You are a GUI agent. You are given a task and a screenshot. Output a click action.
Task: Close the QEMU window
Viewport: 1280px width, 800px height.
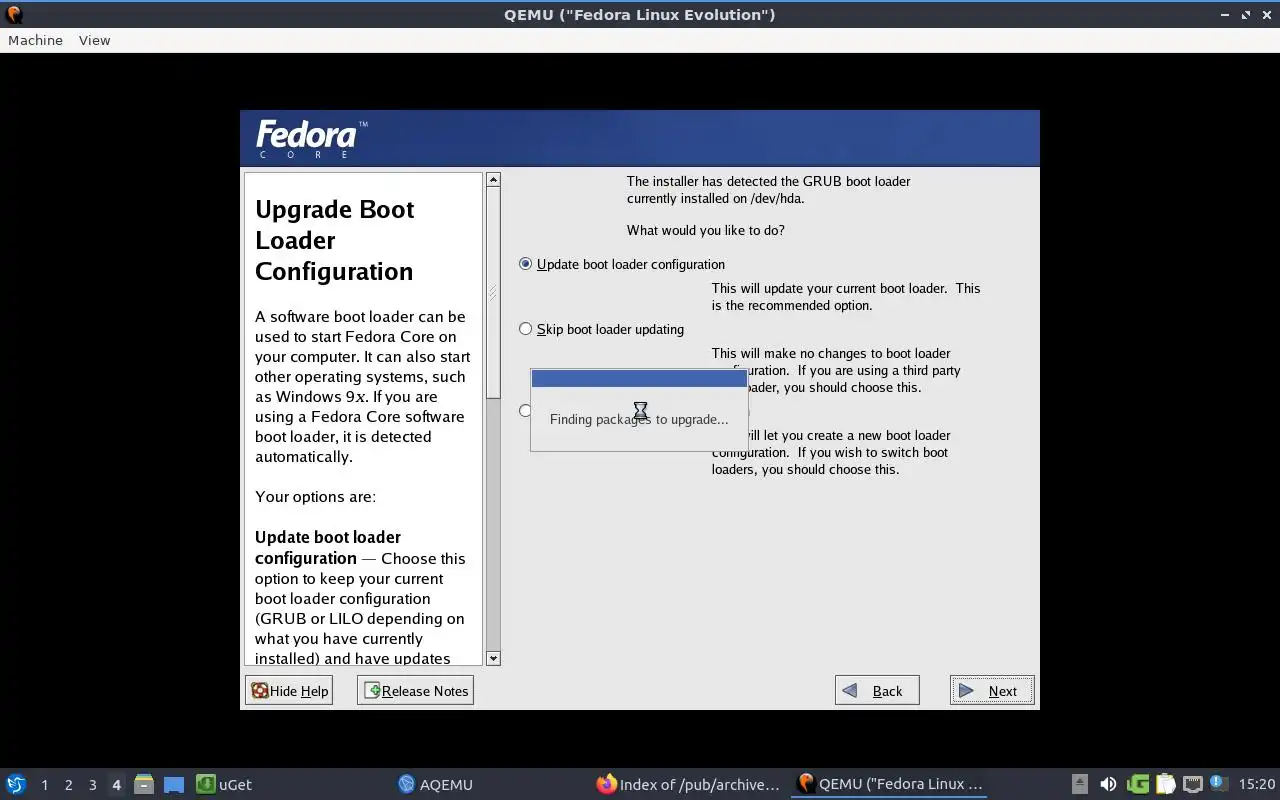[x=1266, y=15]
